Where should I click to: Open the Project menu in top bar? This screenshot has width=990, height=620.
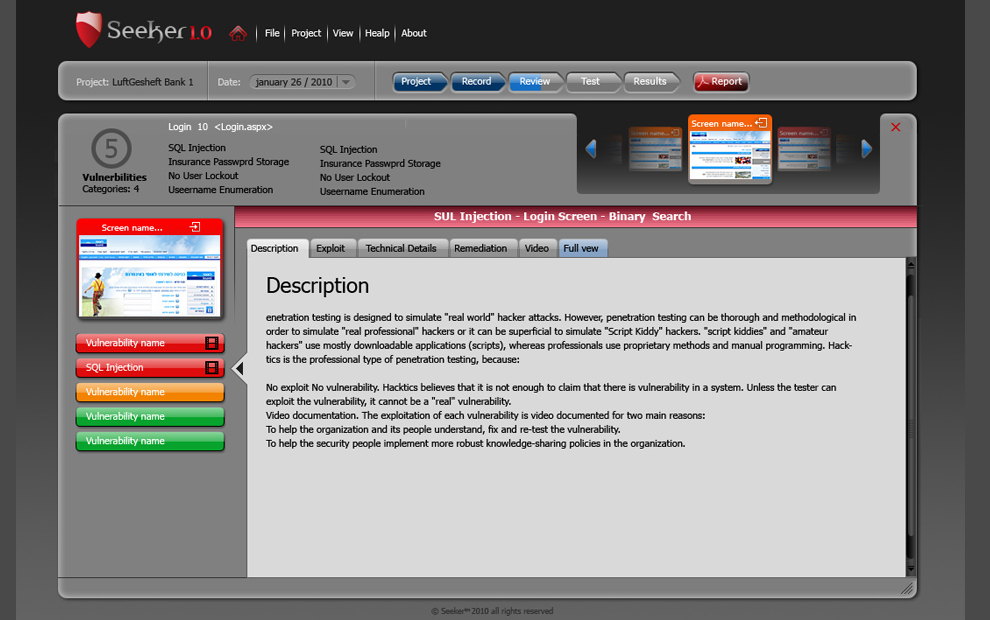[306, 33]
